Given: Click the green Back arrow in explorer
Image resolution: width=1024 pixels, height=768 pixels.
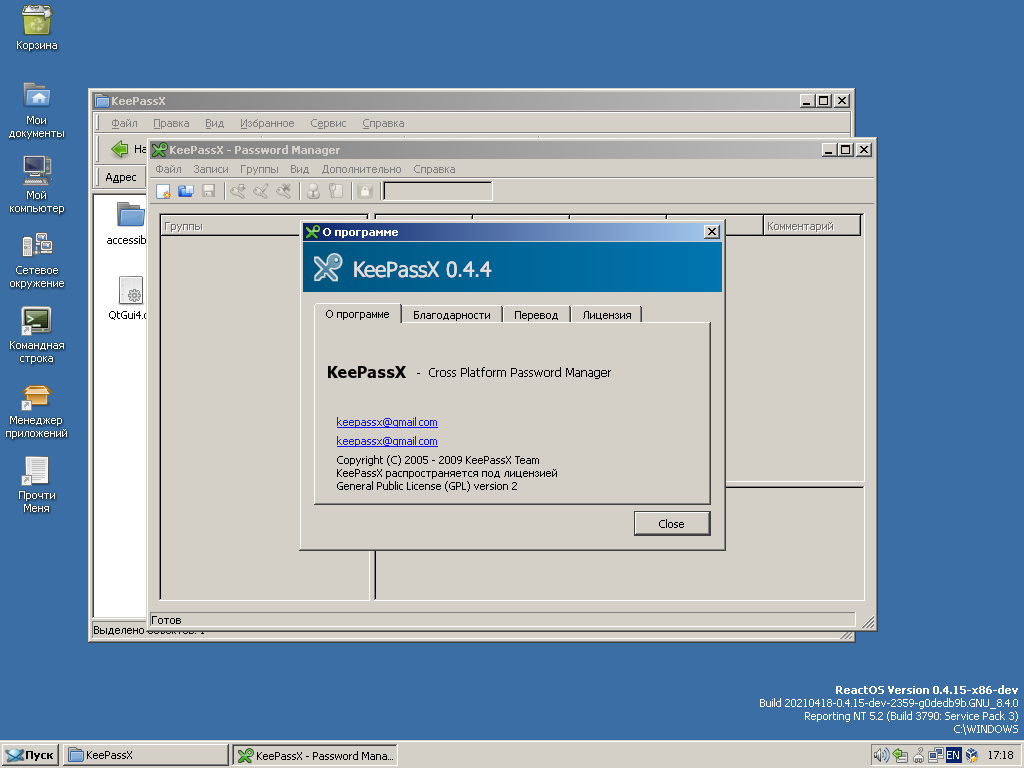Looking at the screenshot, I should click(x=120, y=149).
